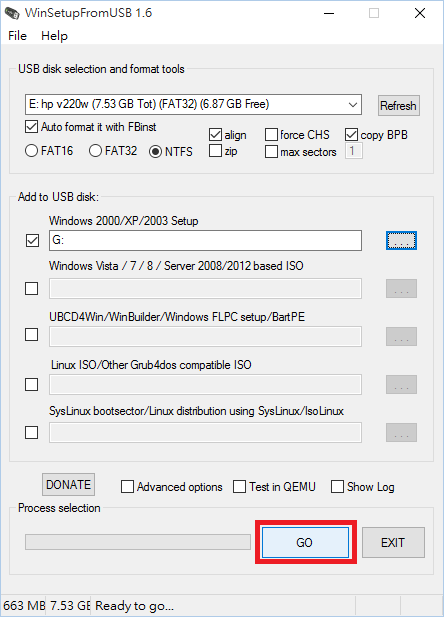444x617 pixels.
Task: Enable the zip checkbox
Action: point(215,151)
